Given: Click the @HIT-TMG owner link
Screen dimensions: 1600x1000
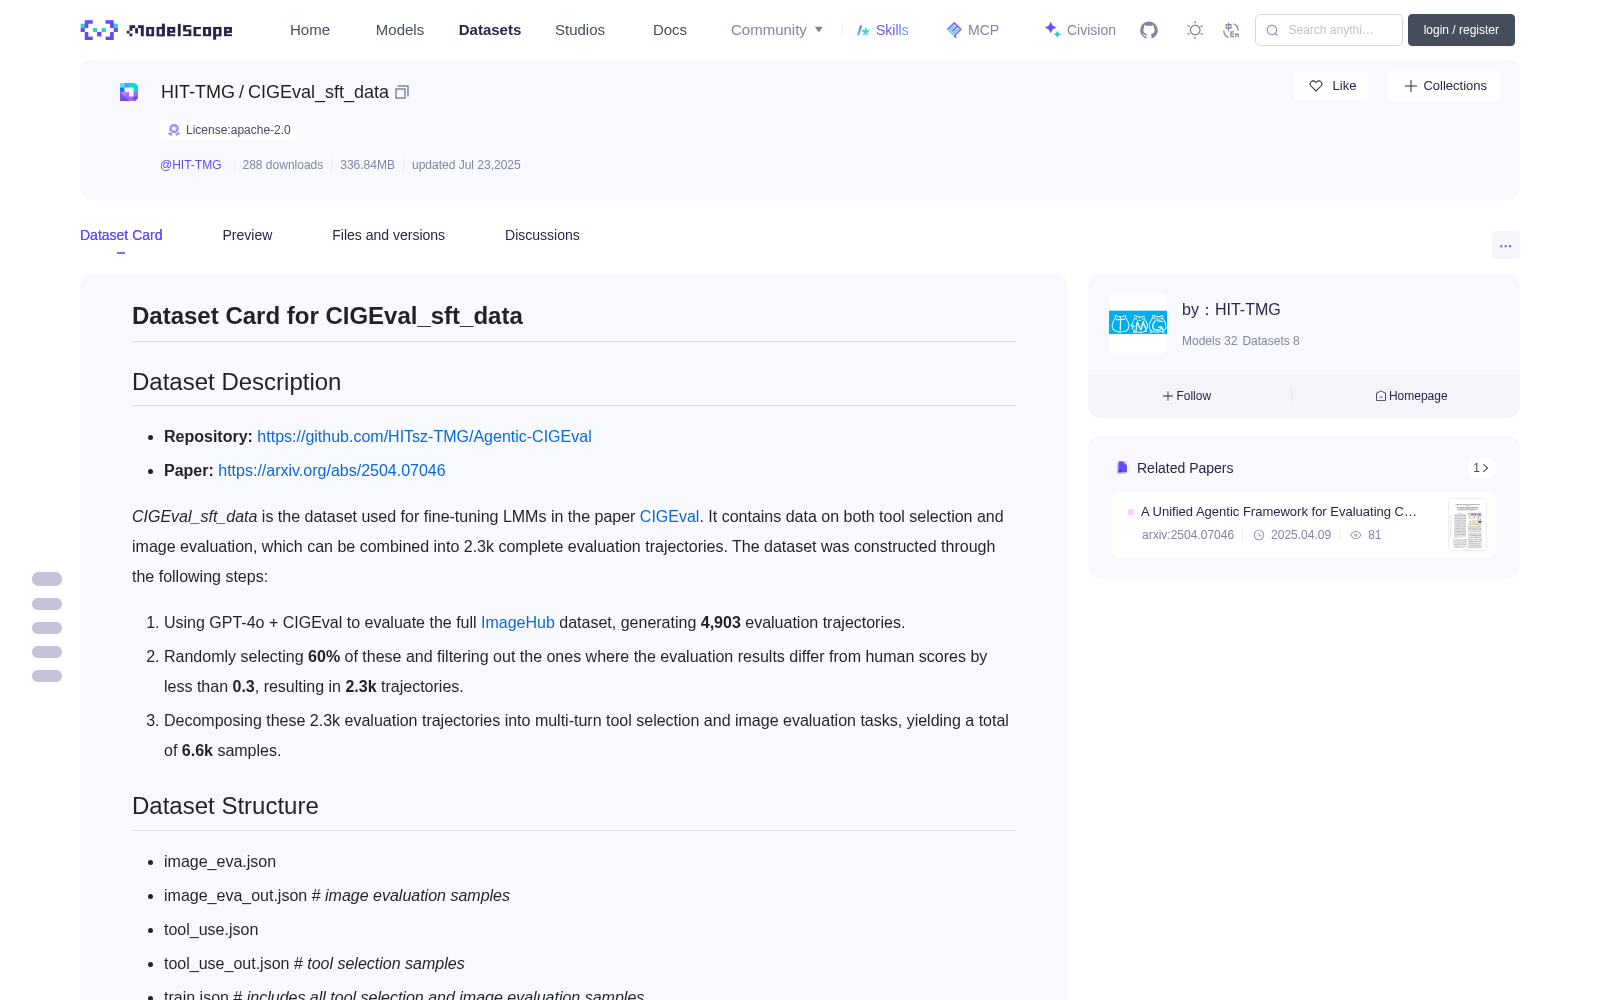Looking at the screenshot, I should click(191, 165).
